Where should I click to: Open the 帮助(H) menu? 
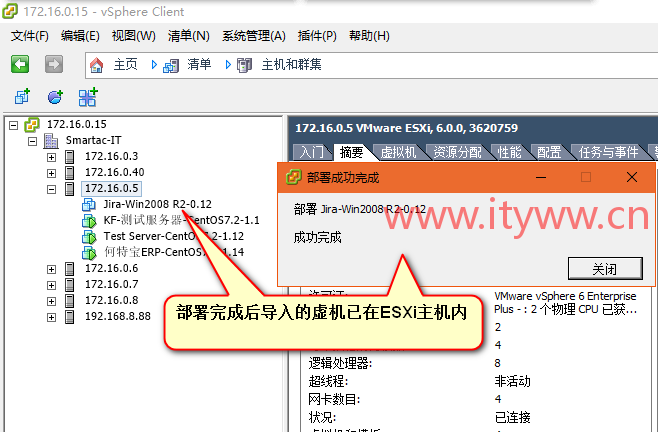click(369, 36)
